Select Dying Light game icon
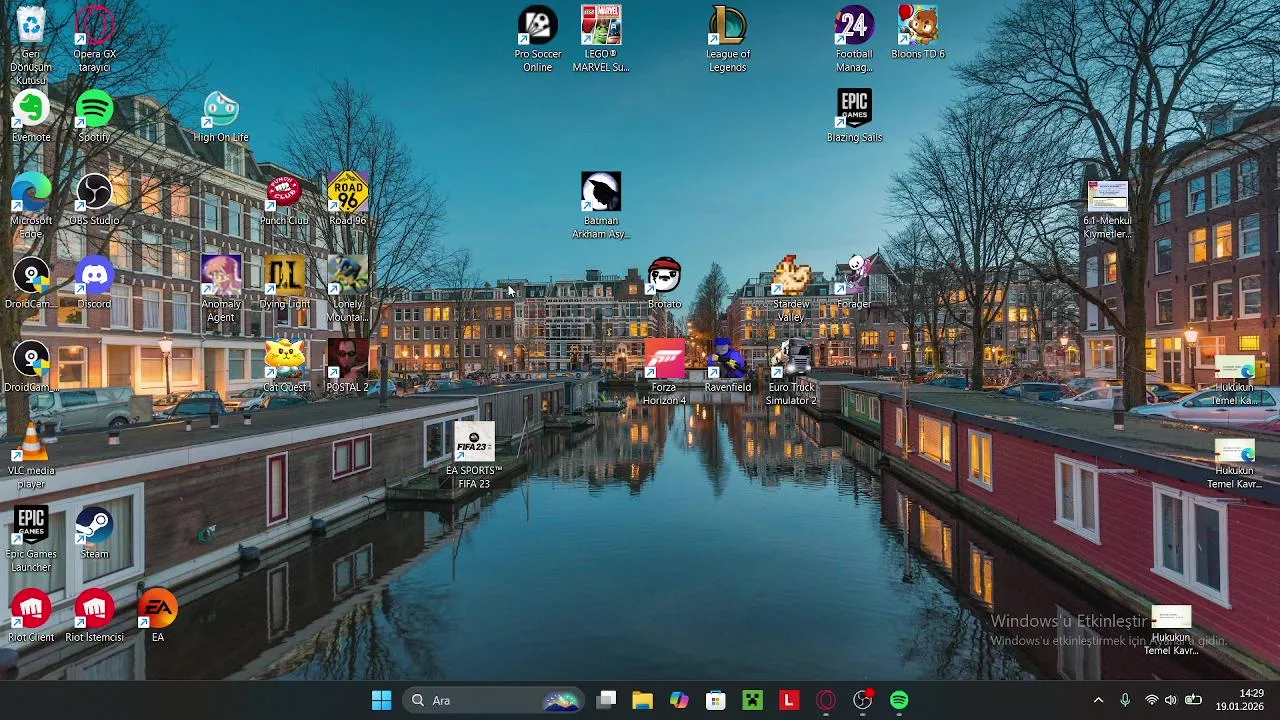This screenshot has height=720, width=1280. (284, 282)
